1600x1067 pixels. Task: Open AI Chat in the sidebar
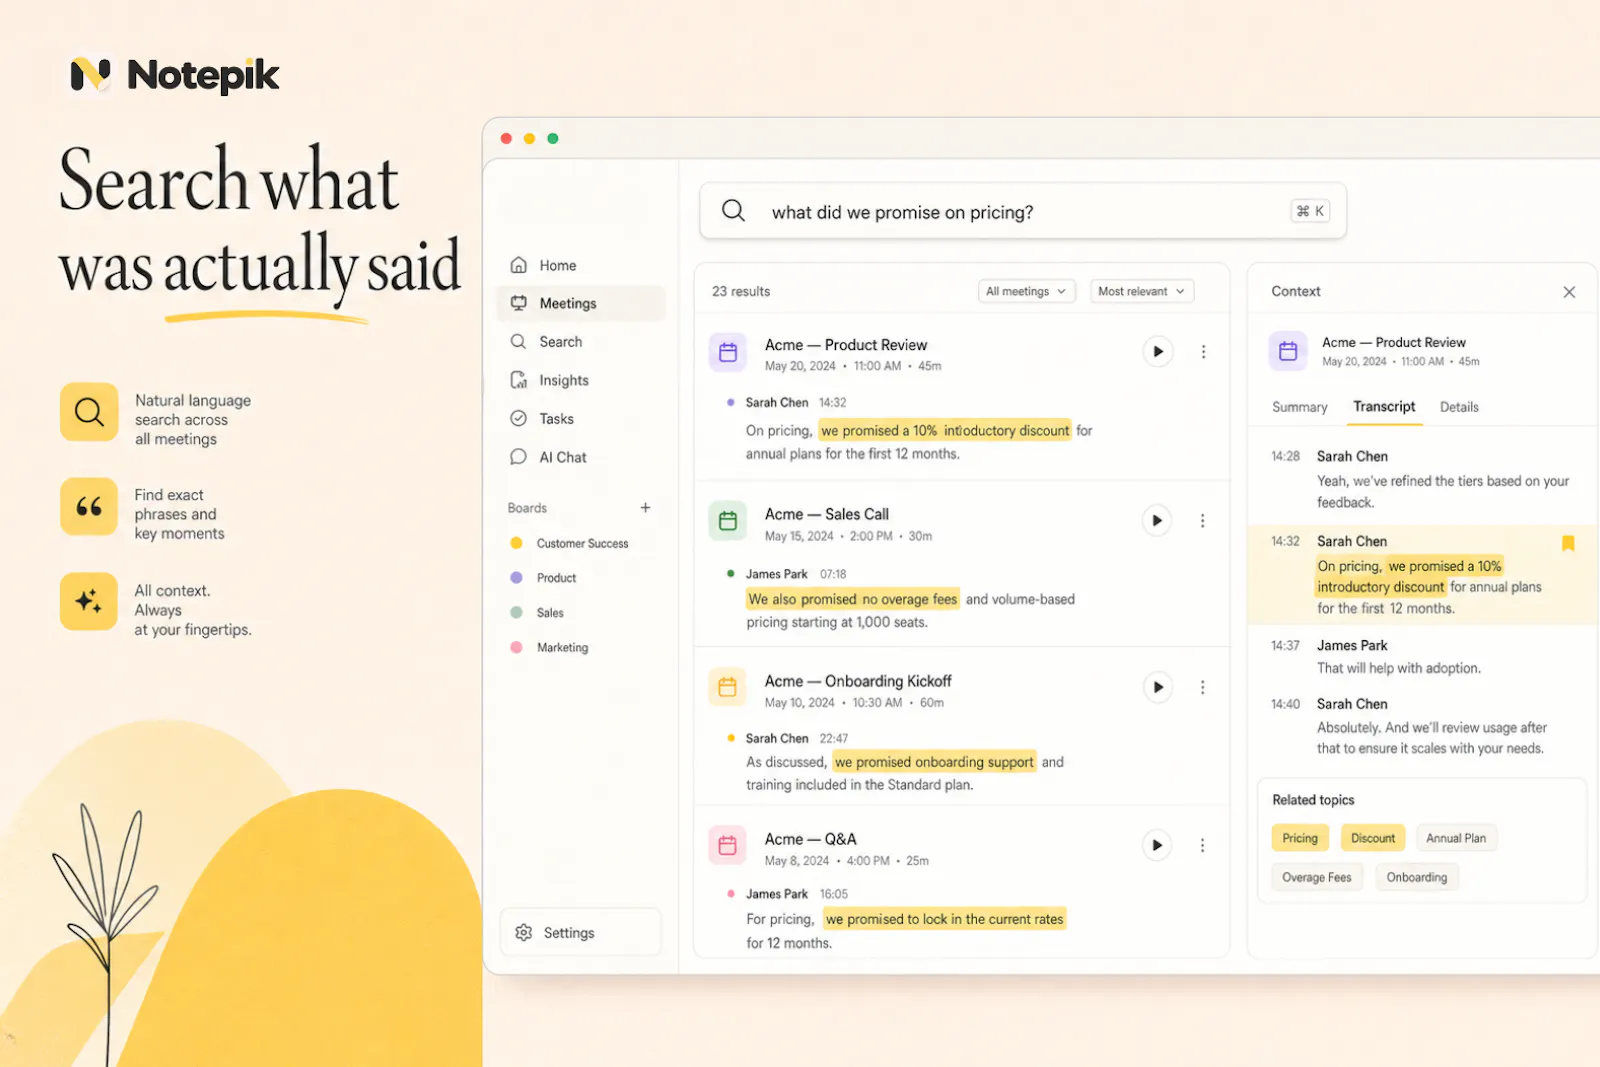[582, 457]
